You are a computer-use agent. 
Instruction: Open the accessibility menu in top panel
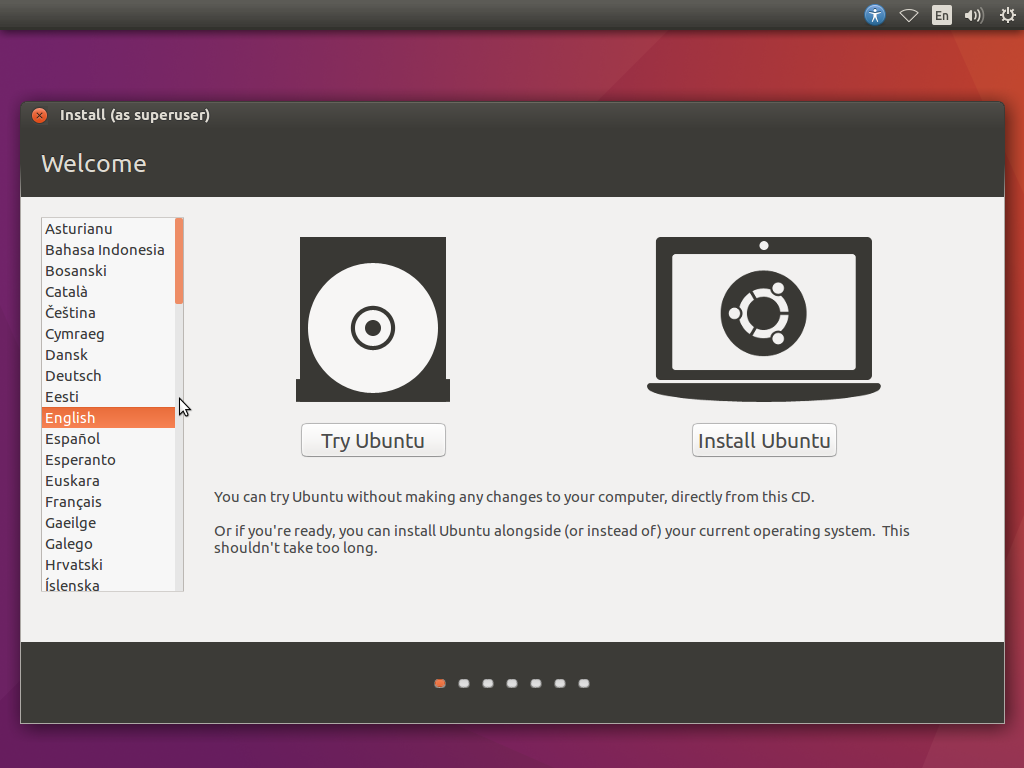[x=874, y=14]
